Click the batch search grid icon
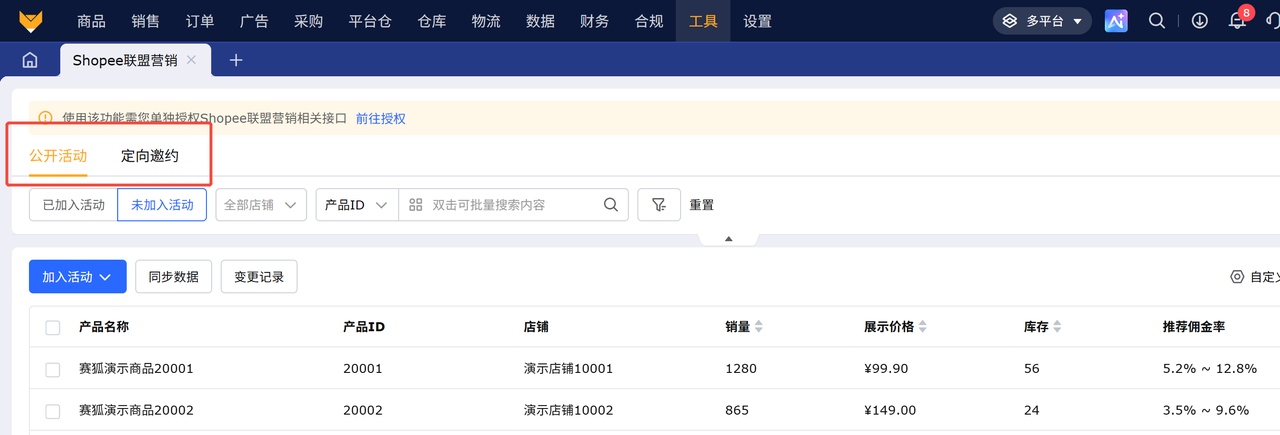The image size is (1280, 435). click(x=416, y=204)
